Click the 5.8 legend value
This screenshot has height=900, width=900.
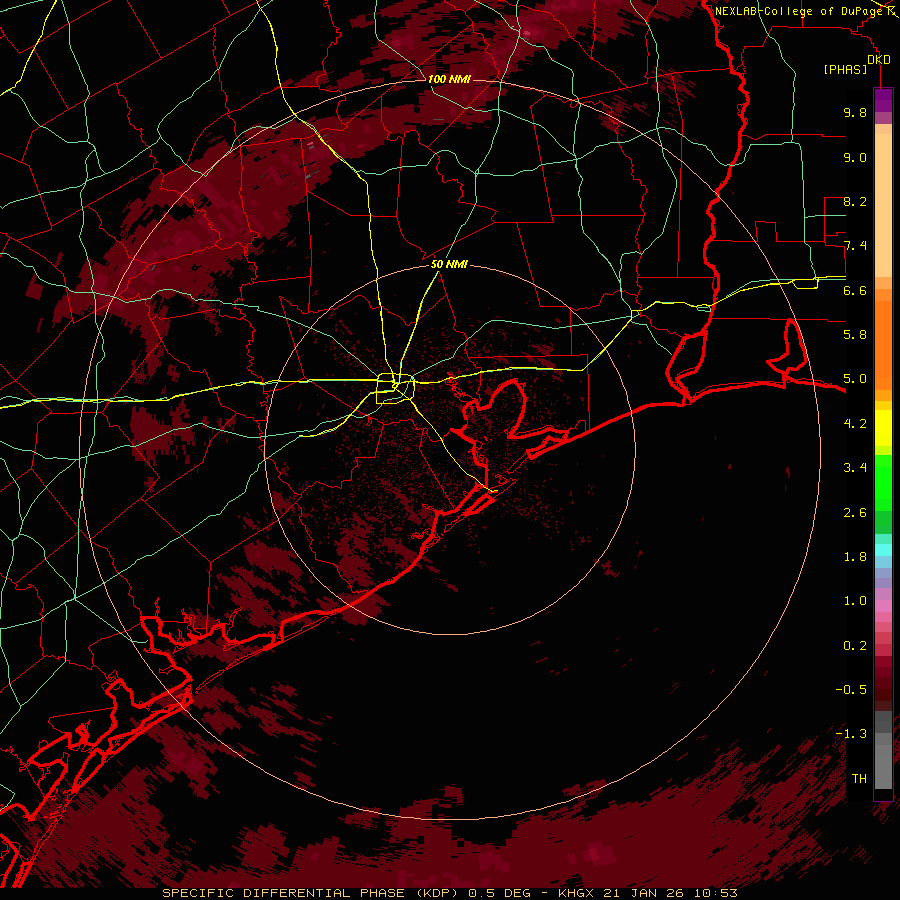point(855,335)
